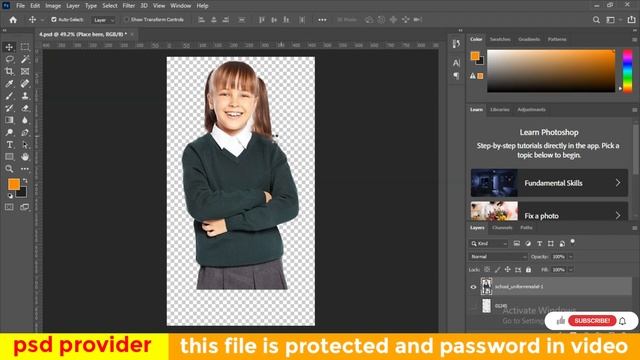Open the Search magnifier icon

(x=596, y=20)
